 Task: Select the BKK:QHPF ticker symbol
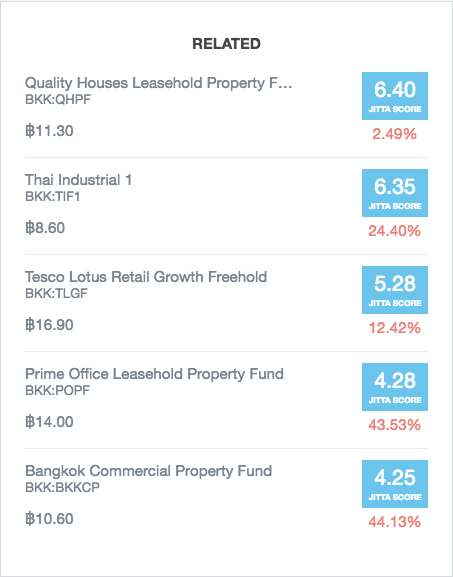[58, 100]
